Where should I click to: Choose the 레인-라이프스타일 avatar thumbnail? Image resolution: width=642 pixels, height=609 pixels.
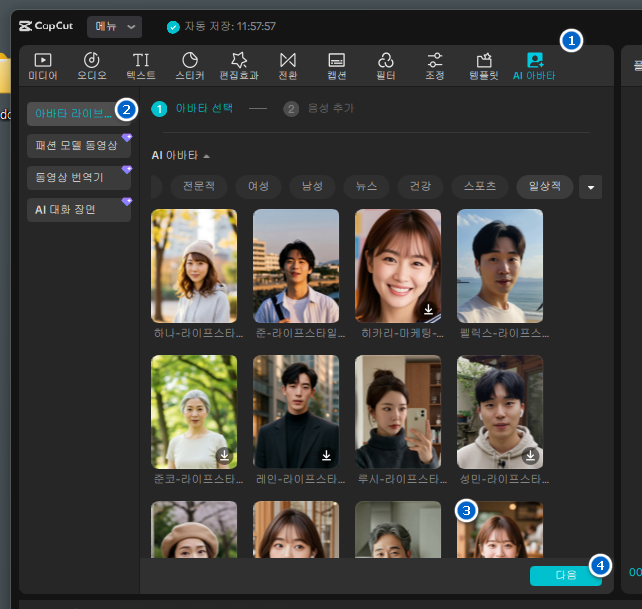[x=296, y=412]
